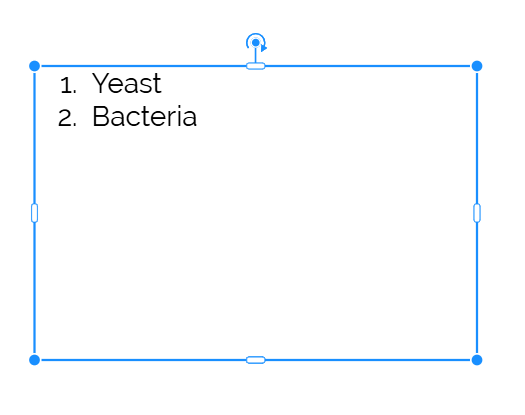
Task: Select the bottom-right corner resize handle
Action: point(477,360)
